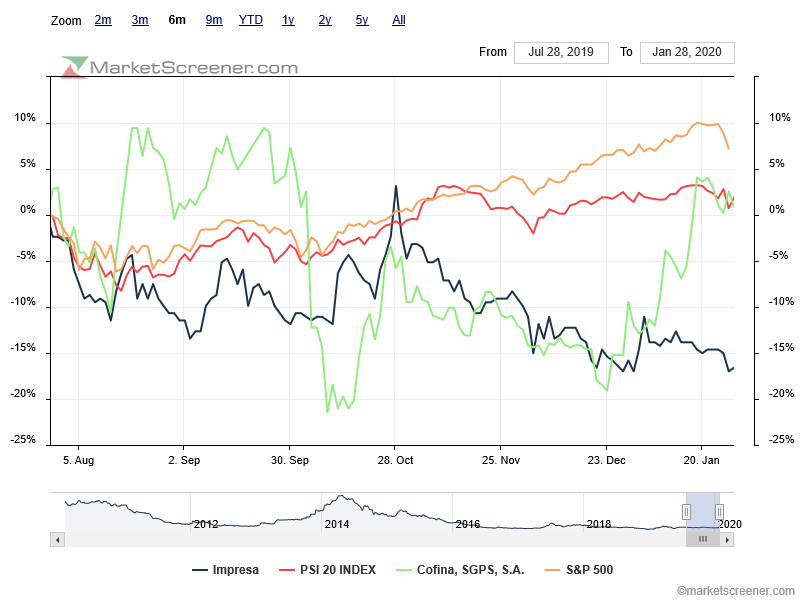Click the 25. Nov x-axis label

501,460
